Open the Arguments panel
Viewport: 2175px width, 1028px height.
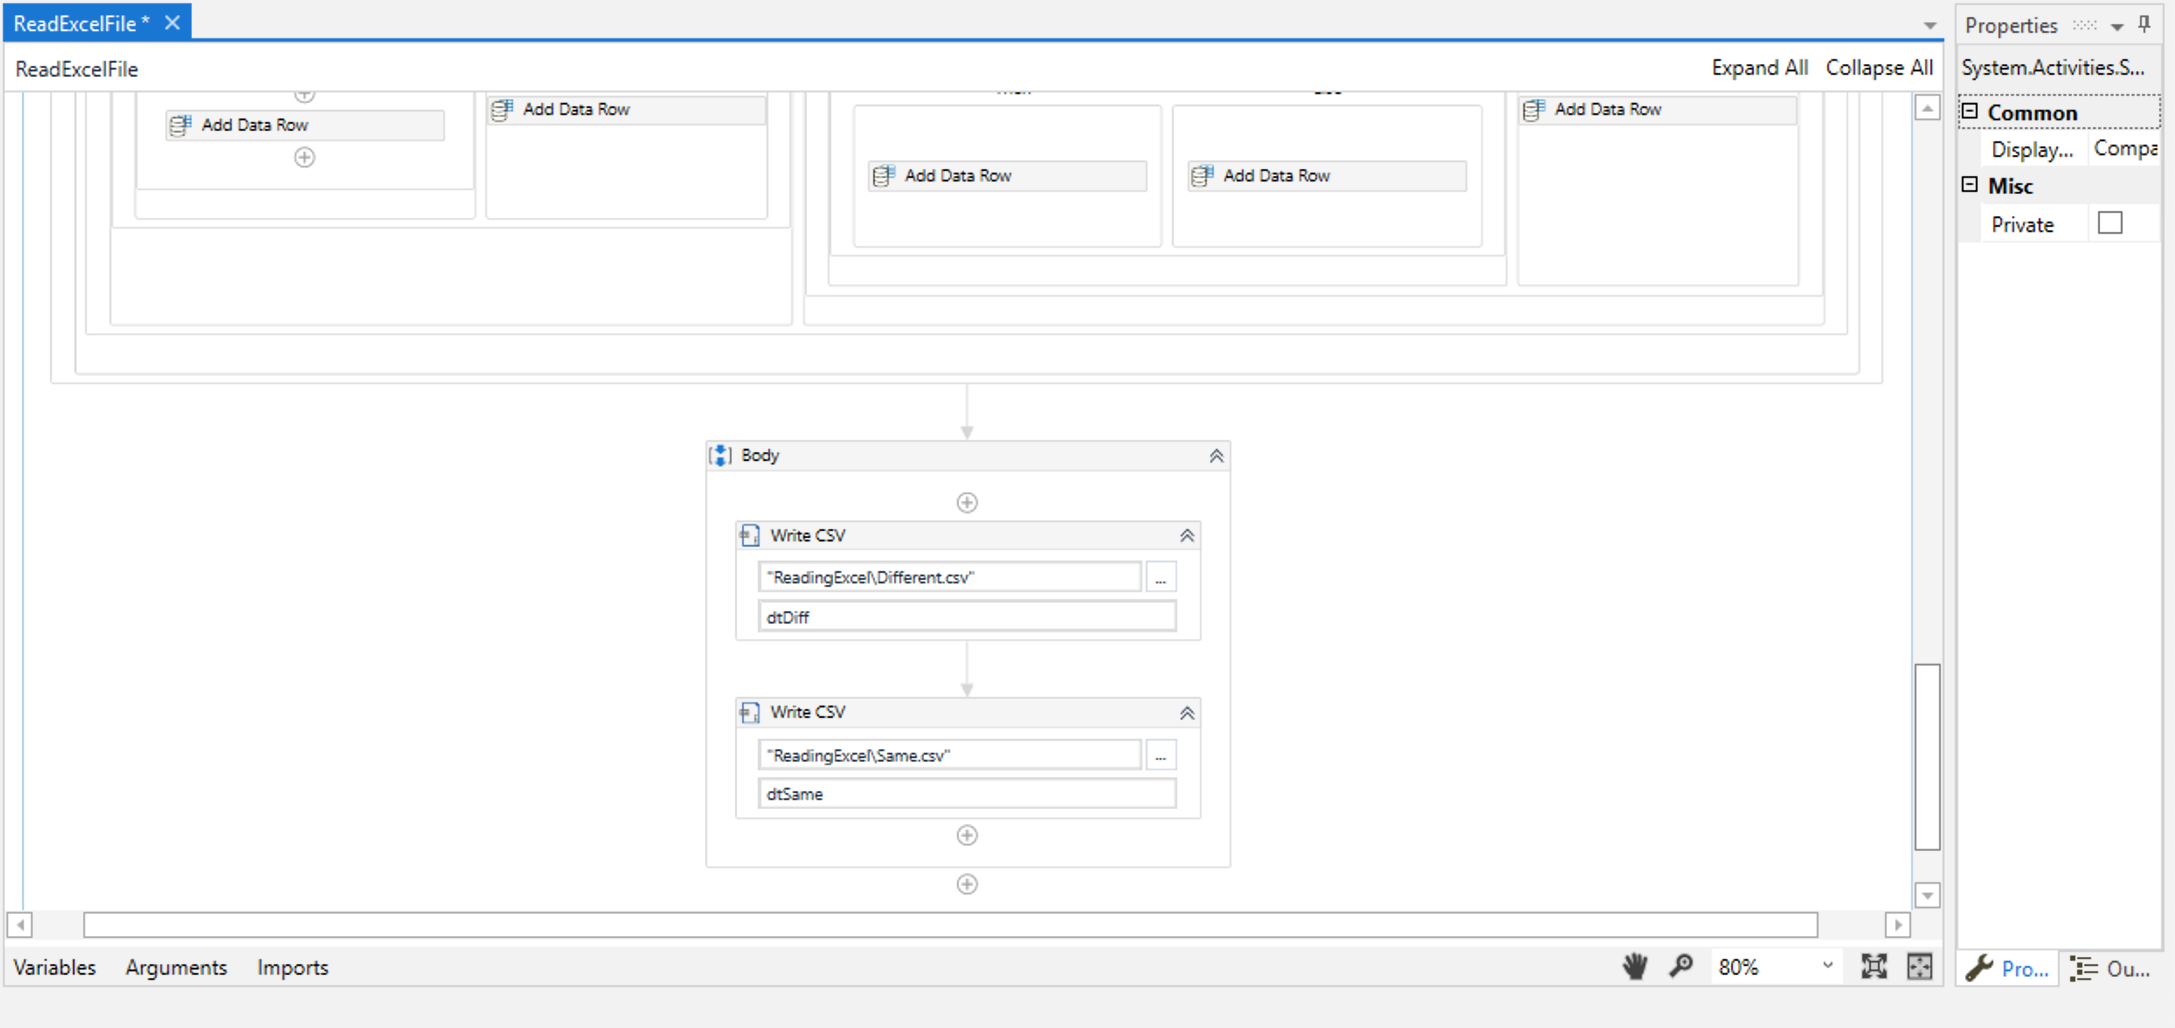[176, 967]
